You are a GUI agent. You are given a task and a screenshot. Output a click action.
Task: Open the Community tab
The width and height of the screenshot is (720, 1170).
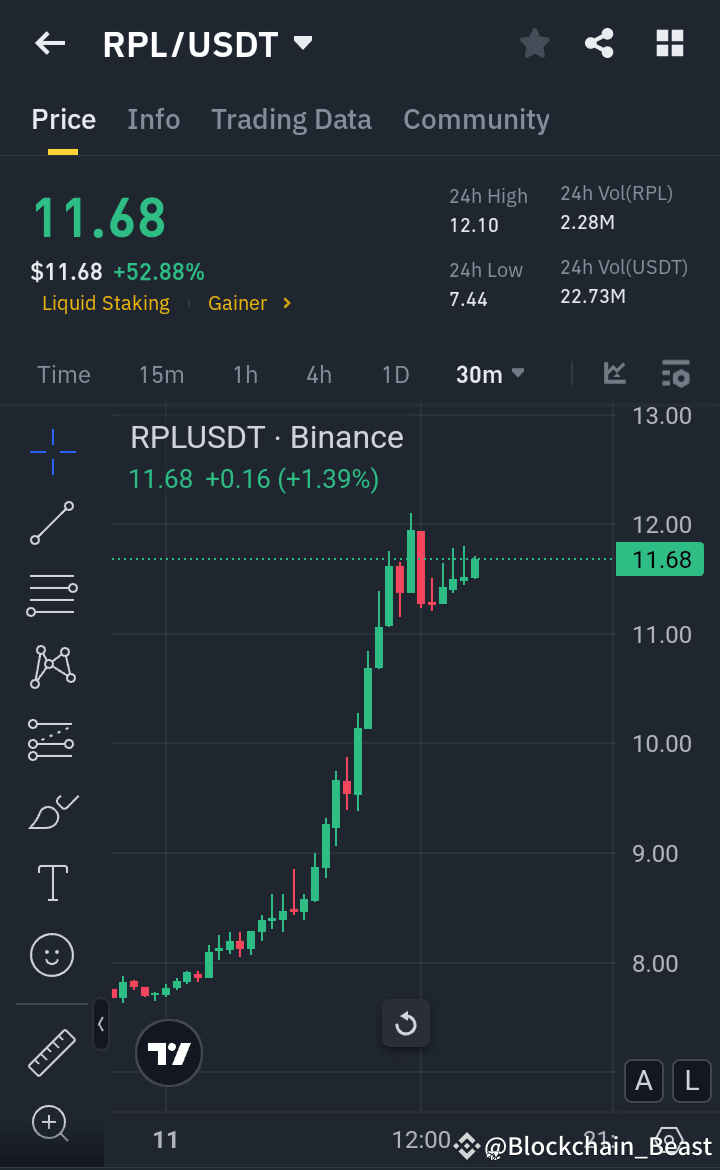476,119
